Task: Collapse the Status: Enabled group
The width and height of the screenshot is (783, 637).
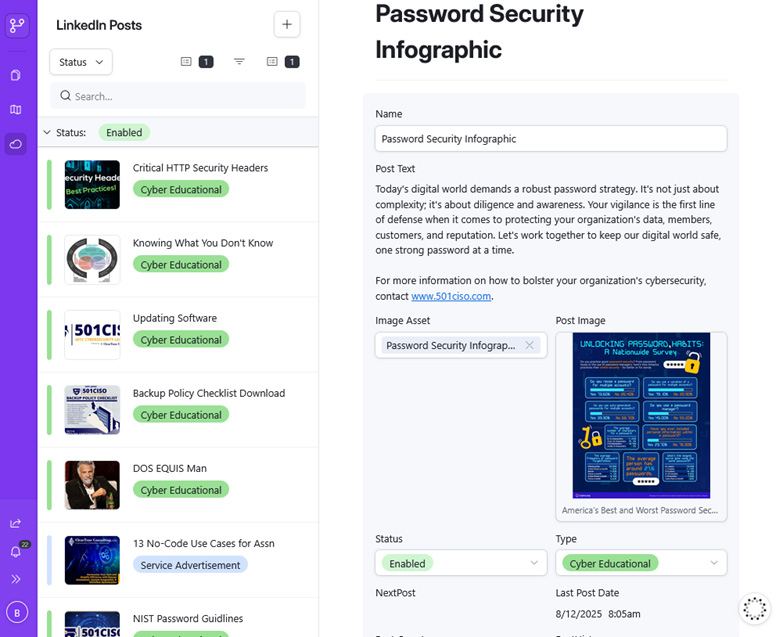Action: coord(47,132)
